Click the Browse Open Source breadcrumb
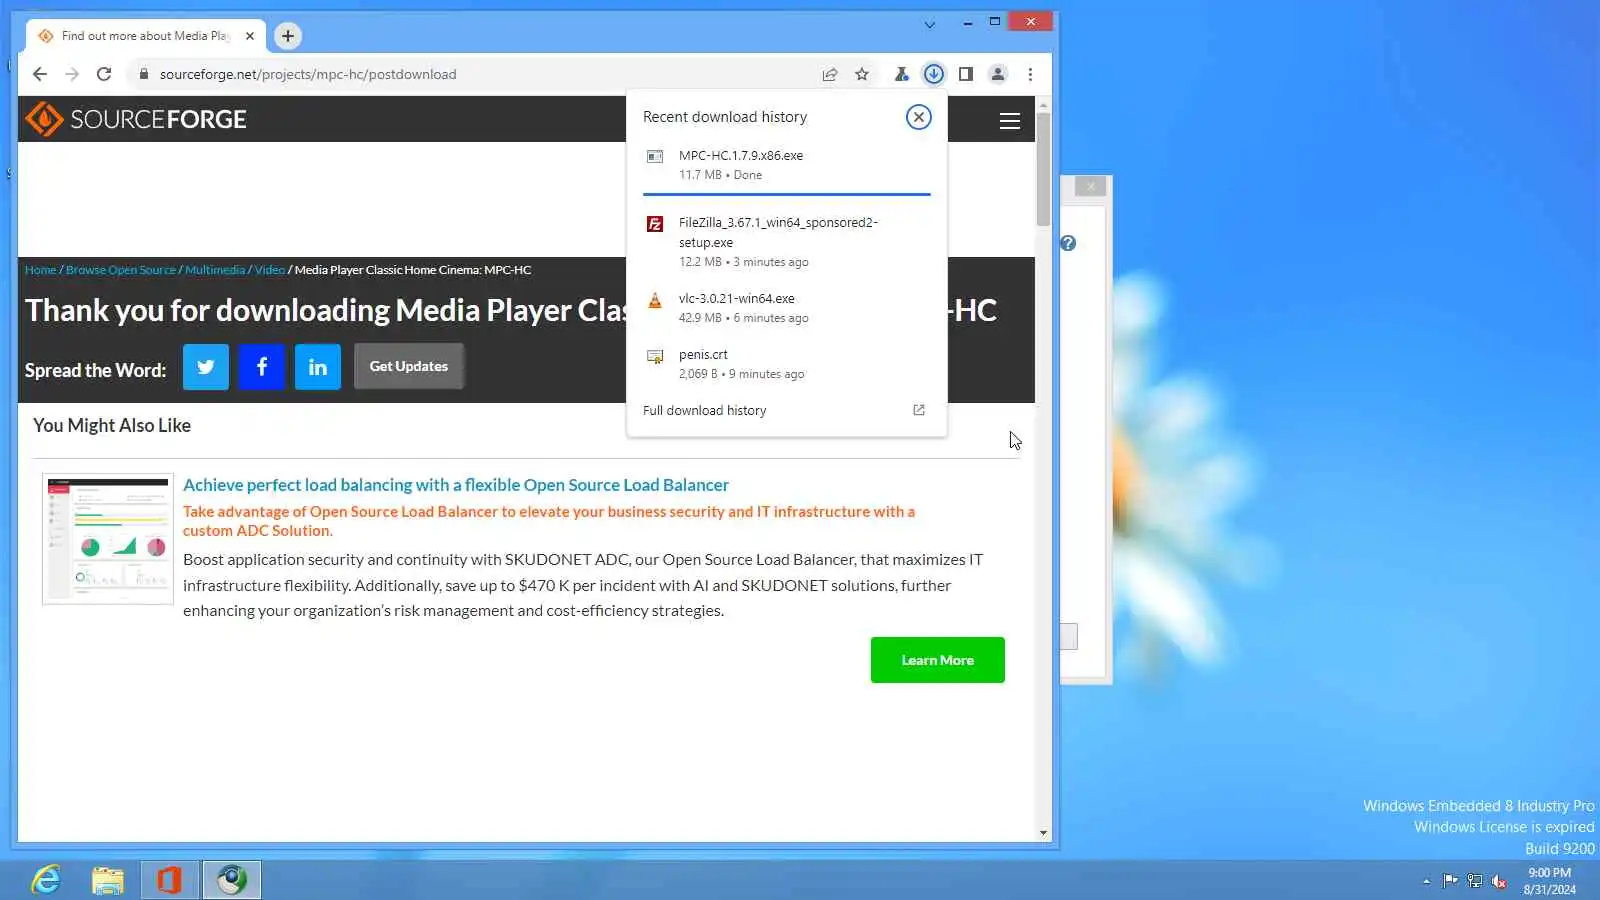Screen dimensions: 1600x900 (x=121, y=270)
